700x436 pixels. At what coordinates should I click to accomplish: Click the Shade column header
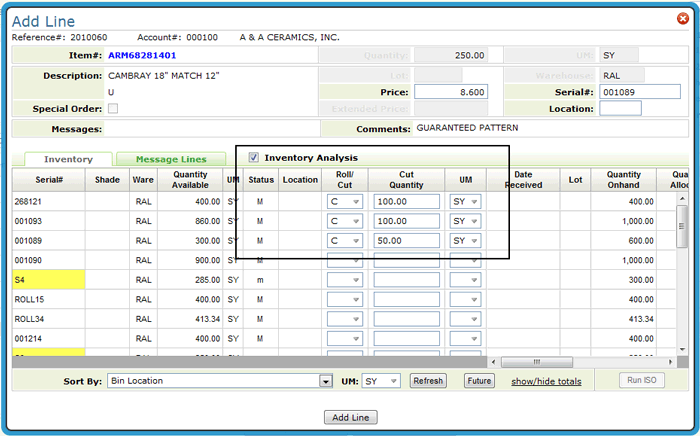[107, 180]
